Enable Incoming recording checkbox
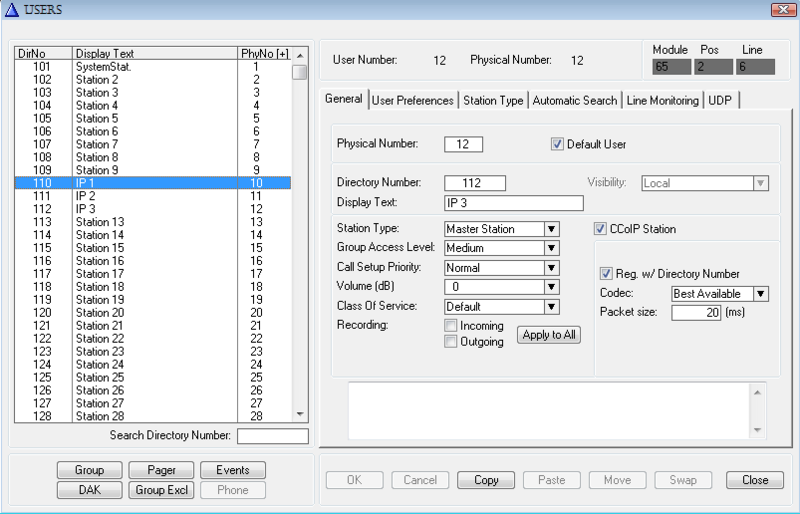The width and height of the screenshot is (800, 514). pos(451,326)
